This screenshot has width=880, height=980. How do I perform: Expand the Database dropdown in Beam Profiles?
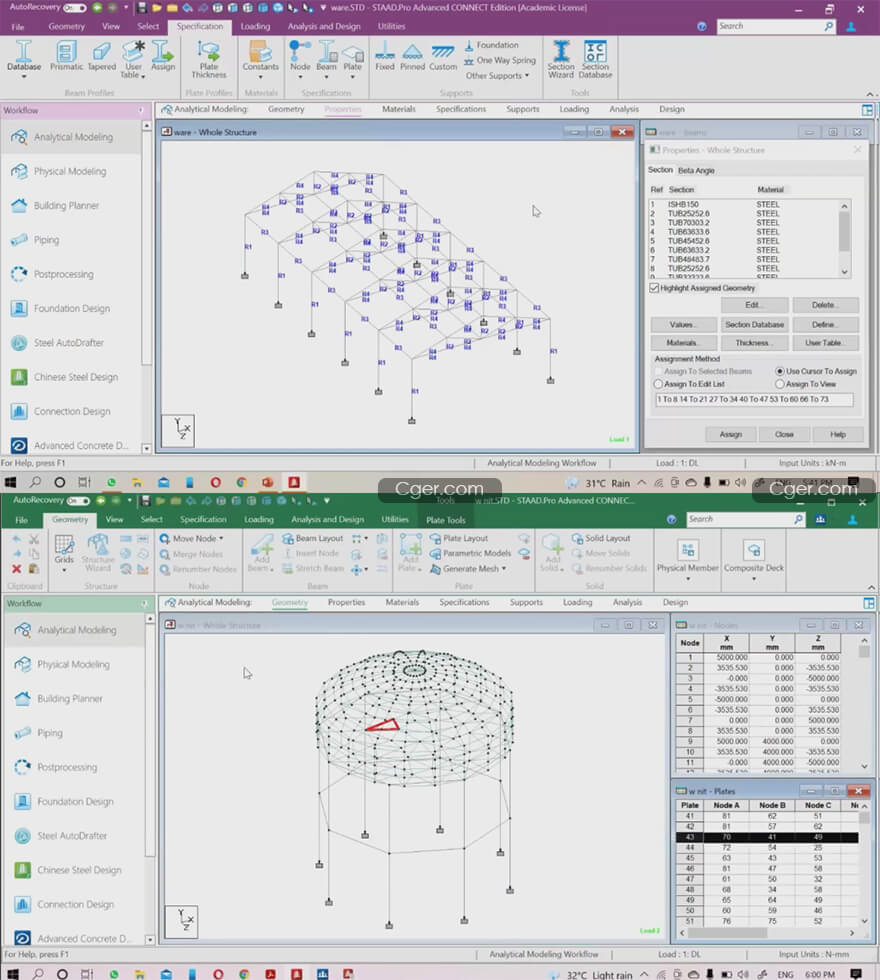(x=24, y=77)
